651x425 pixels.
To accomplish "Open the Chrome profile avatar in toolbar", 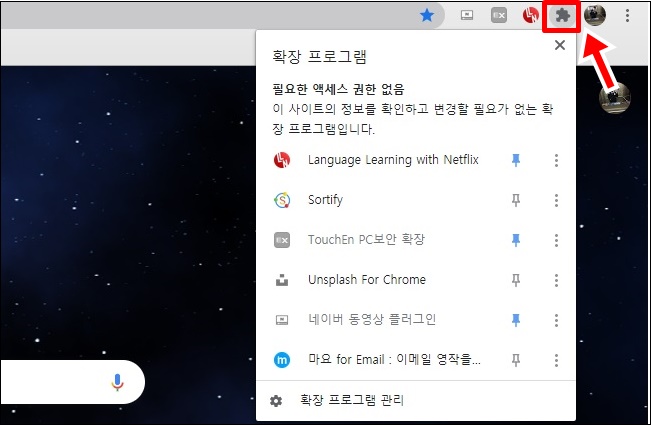I will 595,15.
